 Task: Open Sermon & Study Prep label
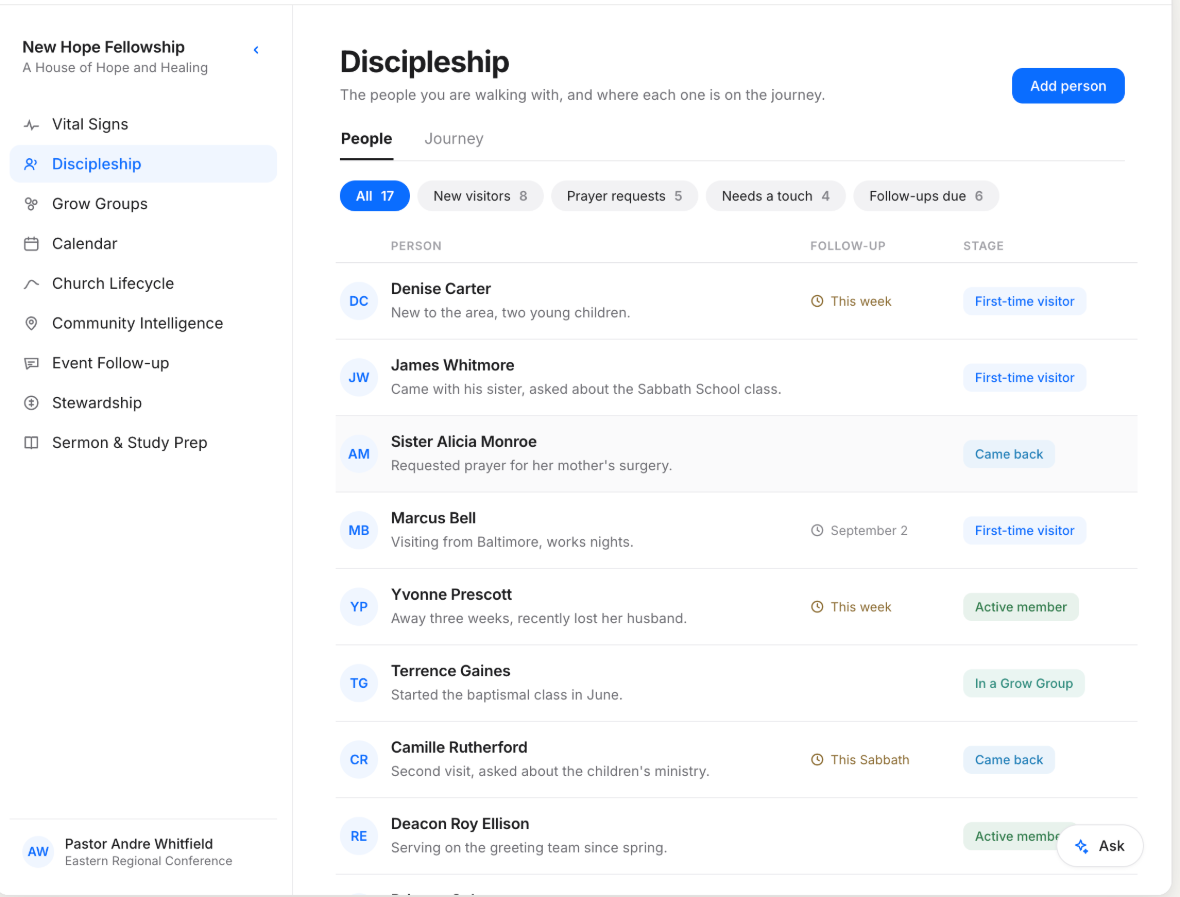[x=129, y=443]
